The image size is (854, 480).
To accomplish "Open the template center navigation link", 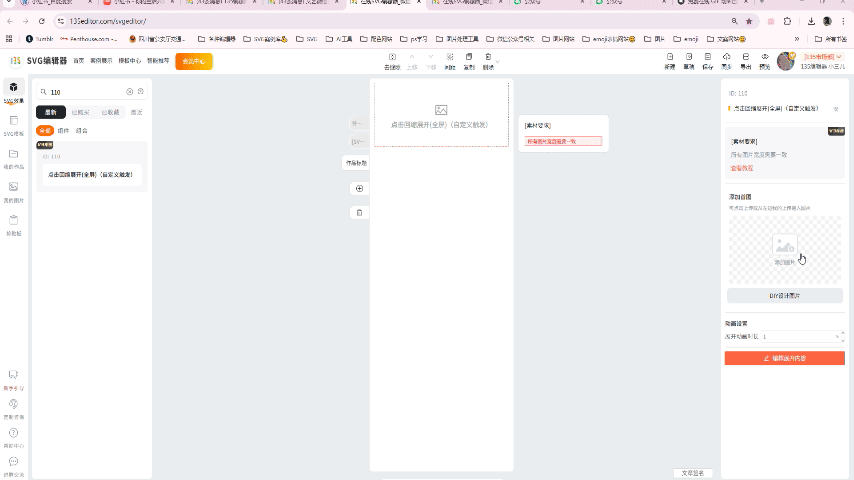I will coord(130,61).
